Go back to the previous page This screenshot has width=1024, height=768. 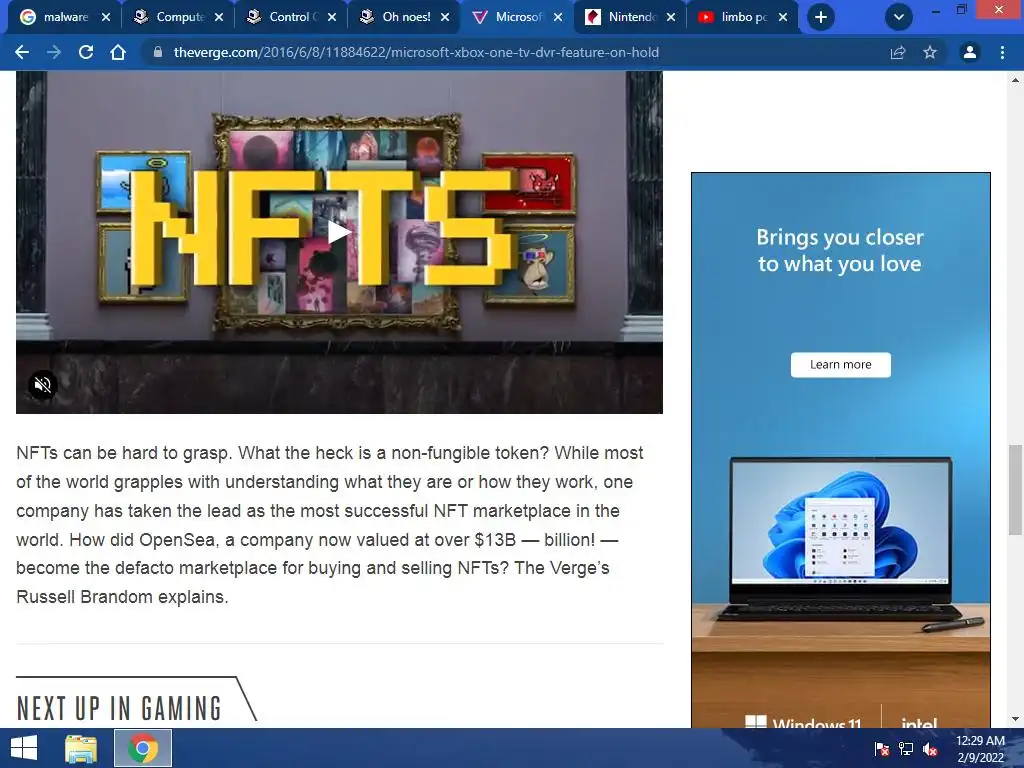pos(22,52)
